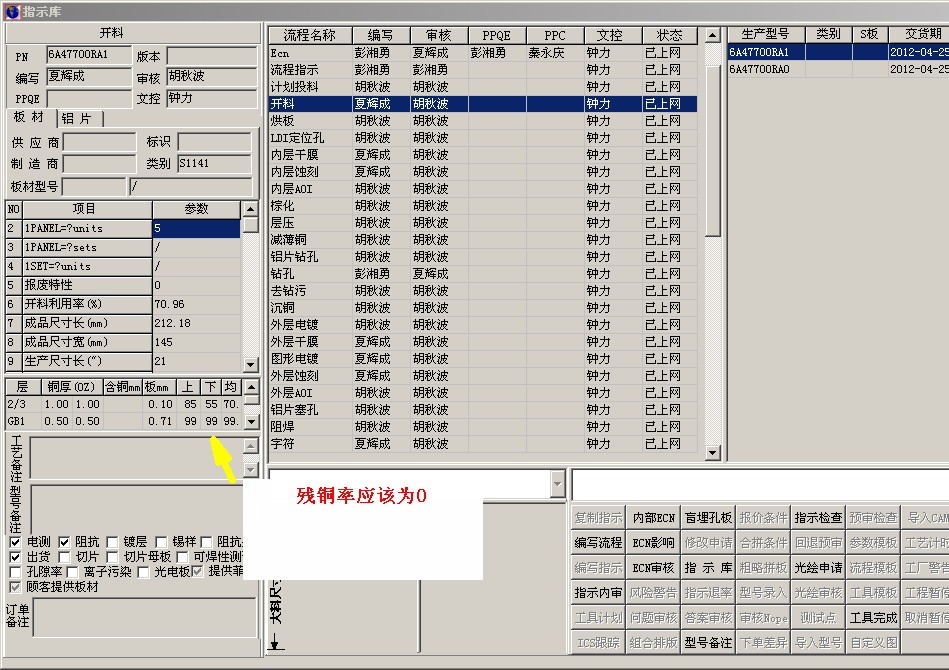The height and width of the screenshot is (670, 949).
Task: Select the 去钻污 row
Action: click(x=483, y=291)
